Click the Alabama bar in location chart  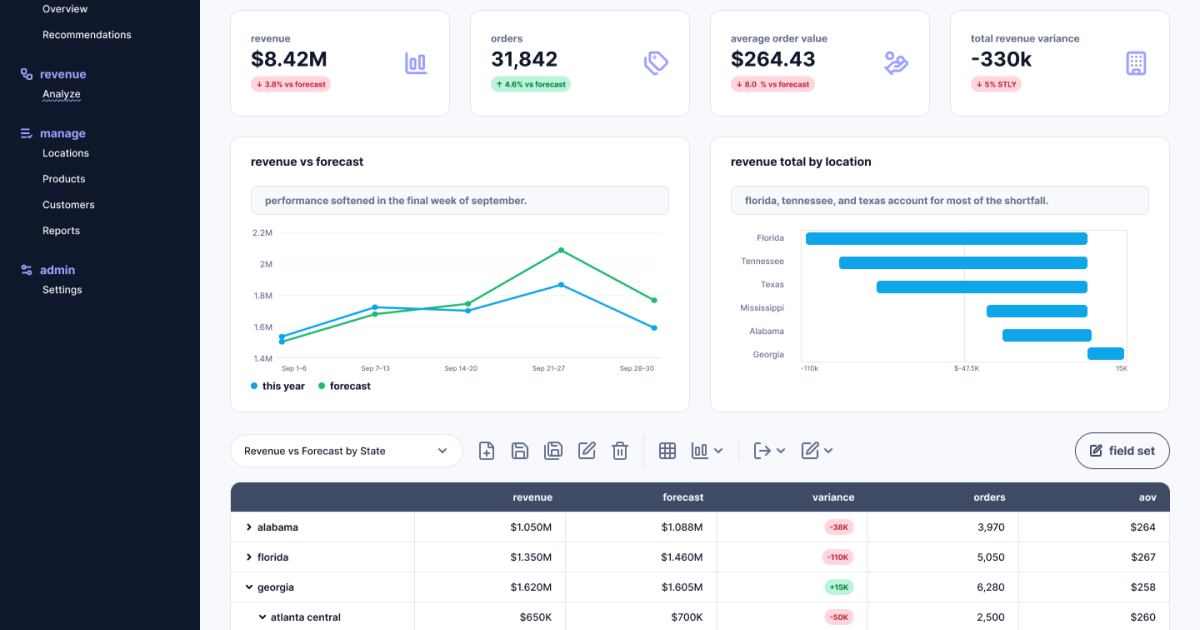(x=1047, y=335)
